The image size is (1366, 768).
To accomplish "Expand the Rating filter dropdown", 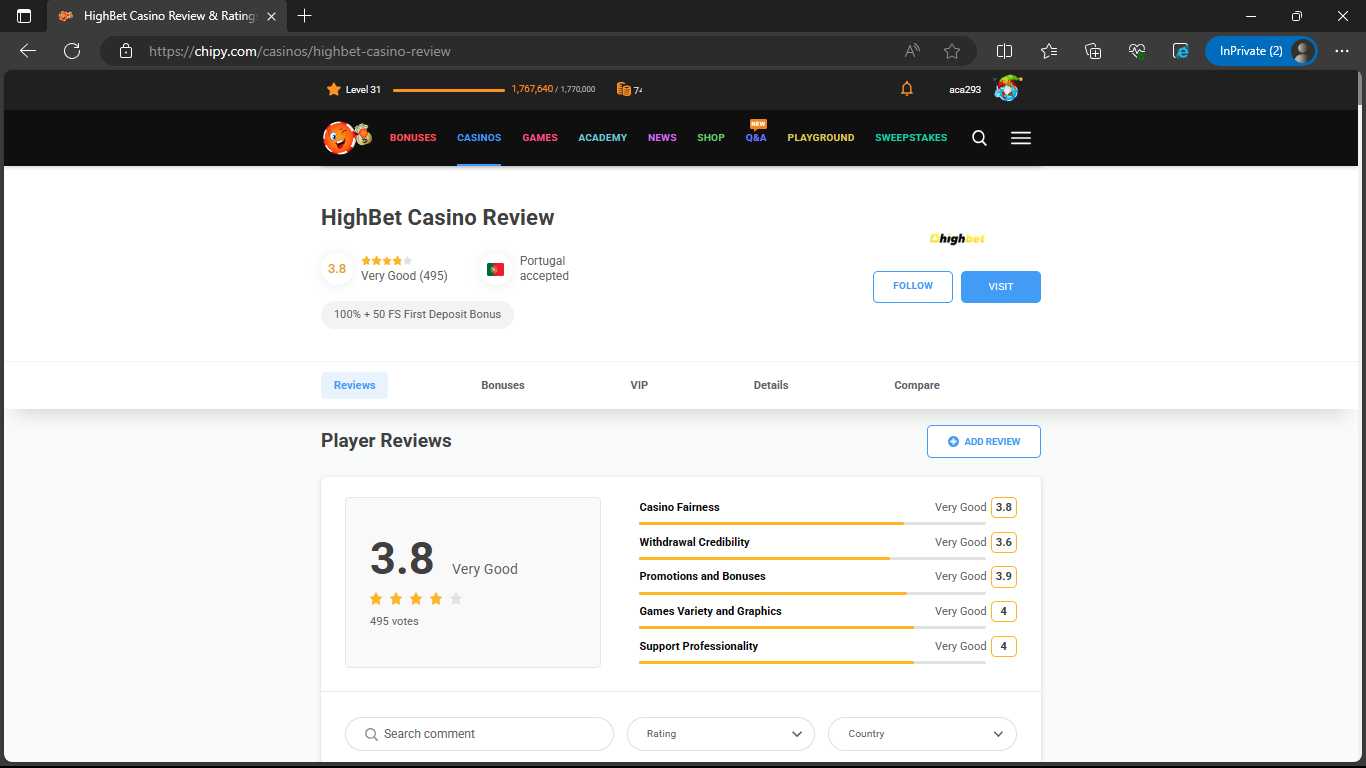I will pyautogui.click(x=721, y=734).
